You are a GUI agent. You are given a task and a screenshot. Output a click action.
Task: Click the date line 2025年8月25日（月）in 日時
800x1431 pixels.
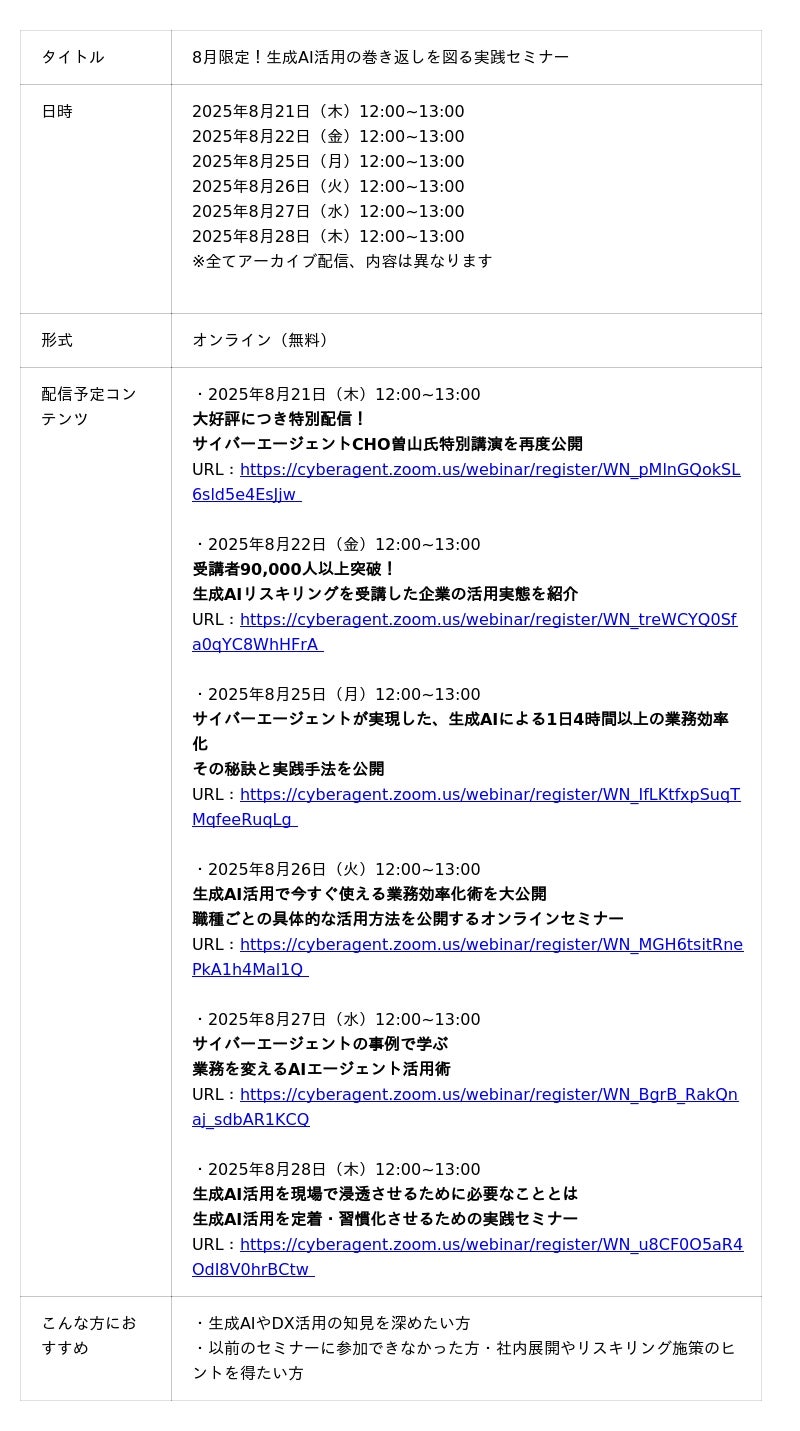(328, 162)
